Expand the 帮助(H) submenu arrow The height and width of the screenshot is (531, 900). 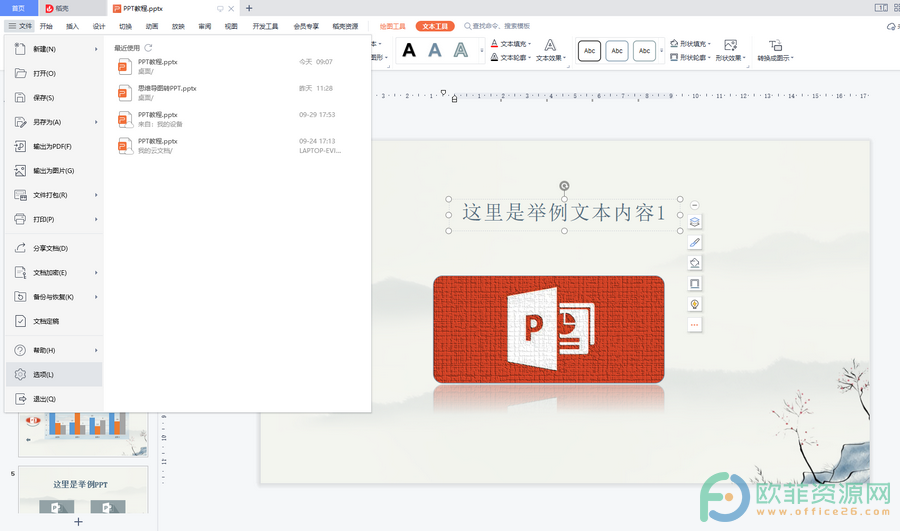[x=96, y=350]
